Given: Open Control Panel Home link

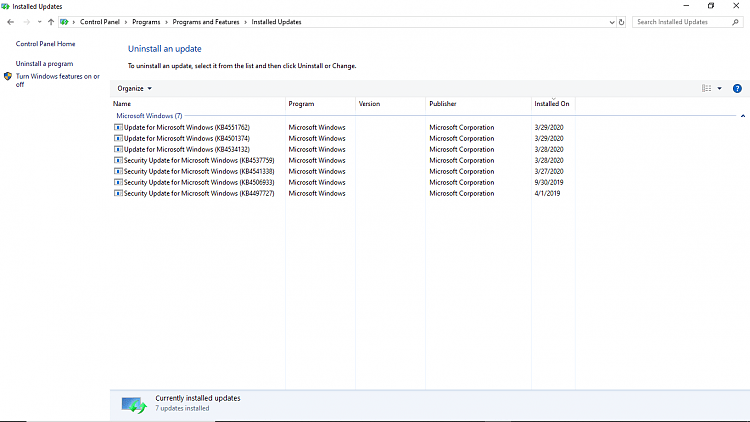Looking at the screenshot, I should pyautogui.click(x=45, y=44).
